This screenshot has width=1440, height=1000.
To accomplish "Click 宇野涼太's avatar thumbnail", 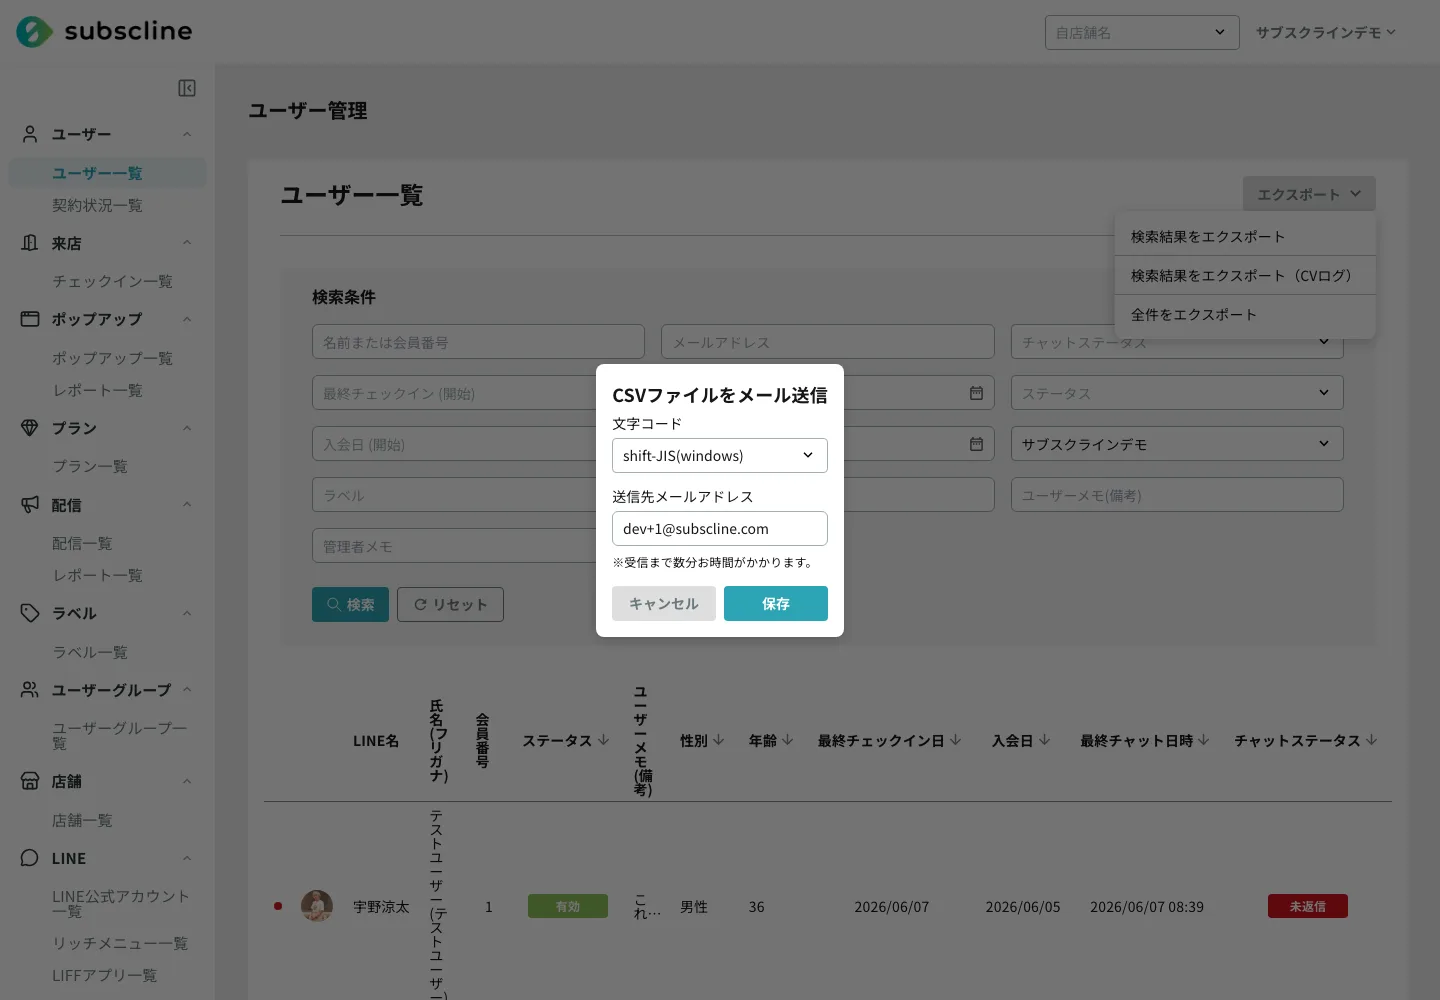I will pos(317,906).
